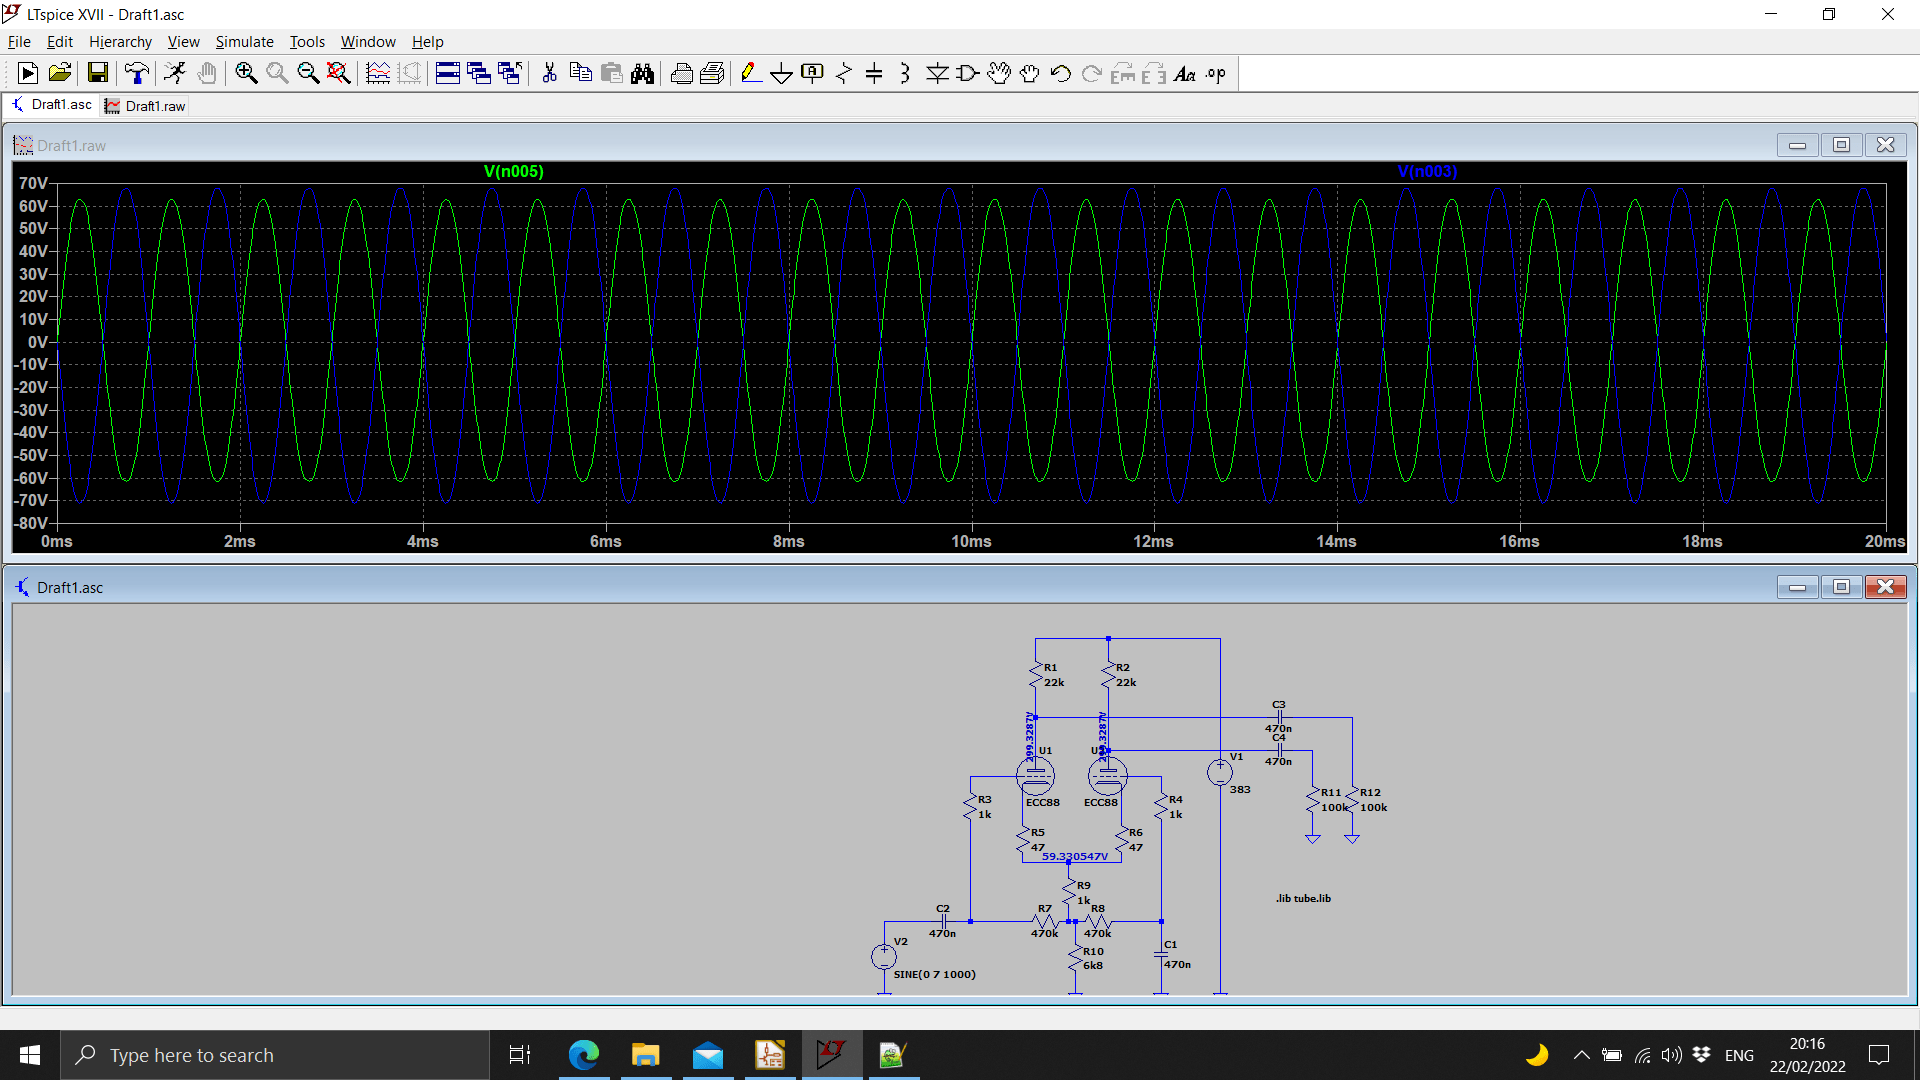Click the Zoom Out magnifier icon
Screen dimensions: 1920x1080
pos(308,73)
